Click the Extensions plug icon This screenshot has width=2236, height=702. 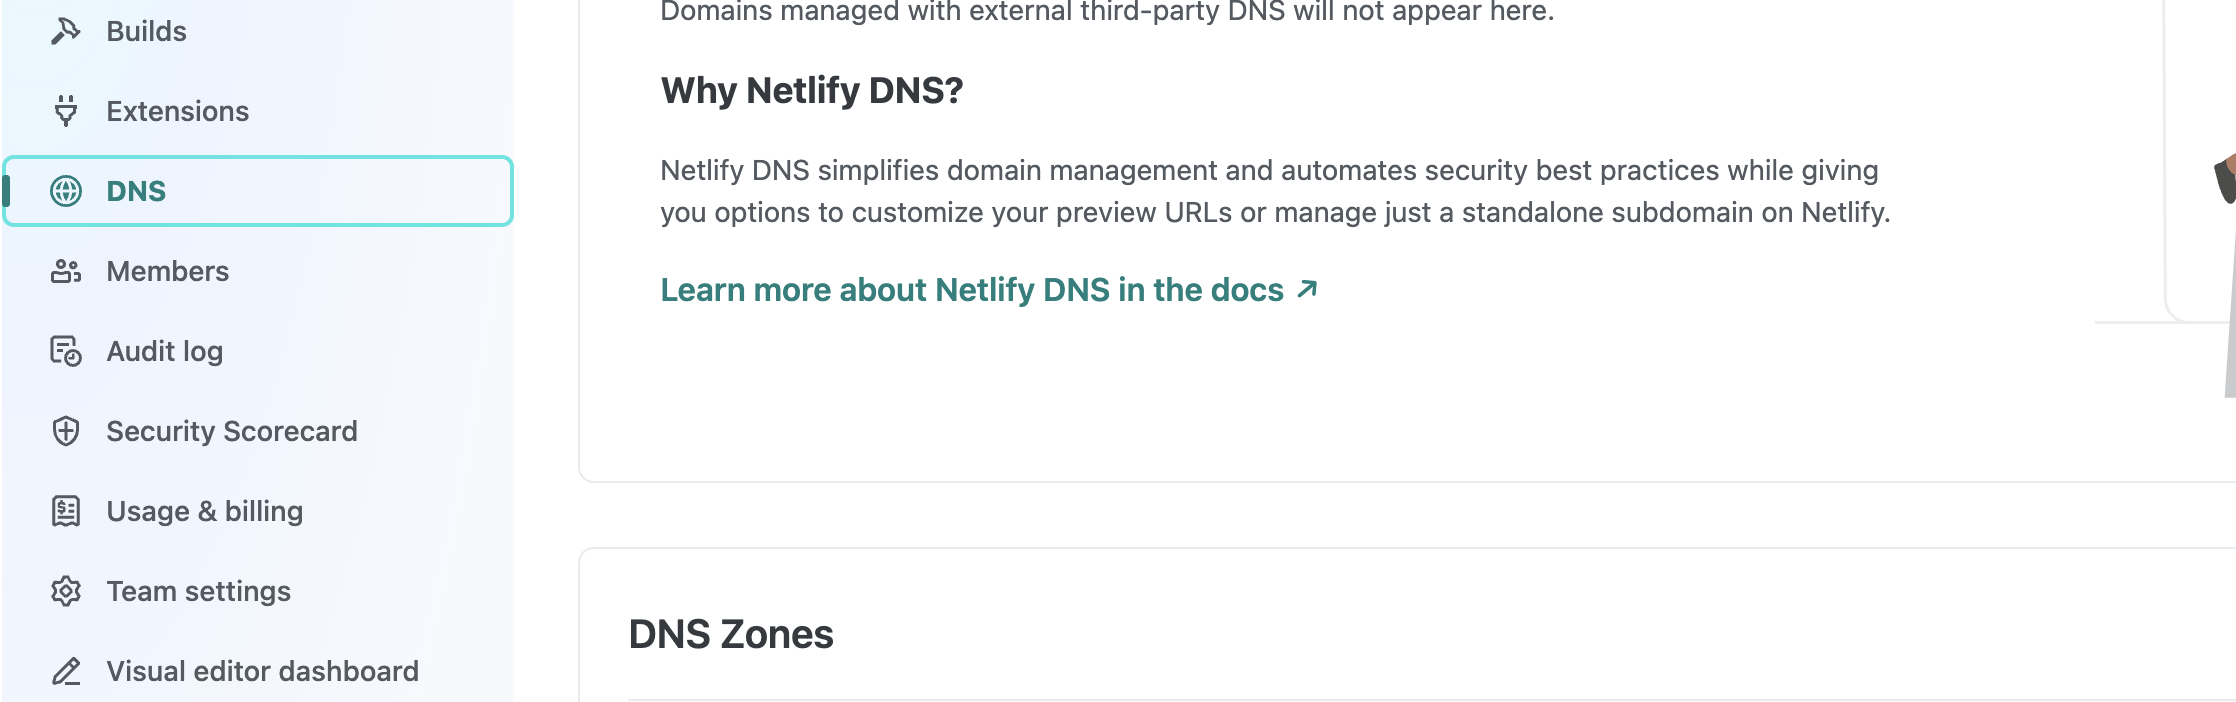pyautogui.click(x=66, y=111)
